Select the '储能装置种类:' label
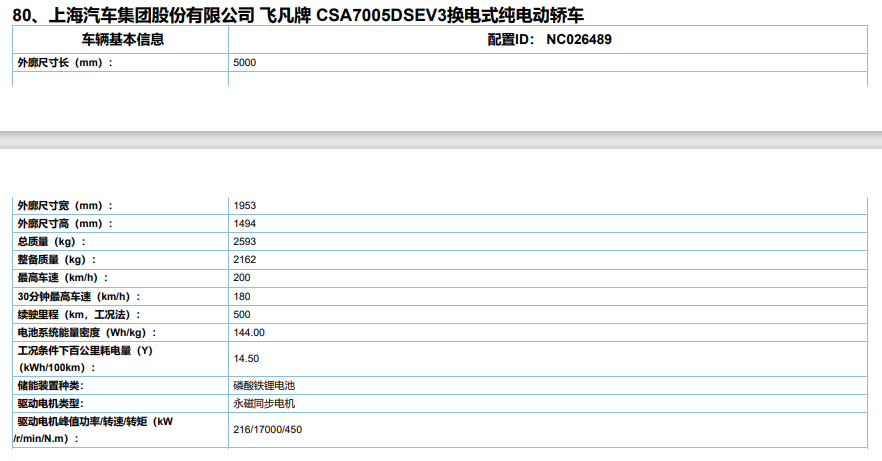The image size is (882, 461). click(51, 385)
